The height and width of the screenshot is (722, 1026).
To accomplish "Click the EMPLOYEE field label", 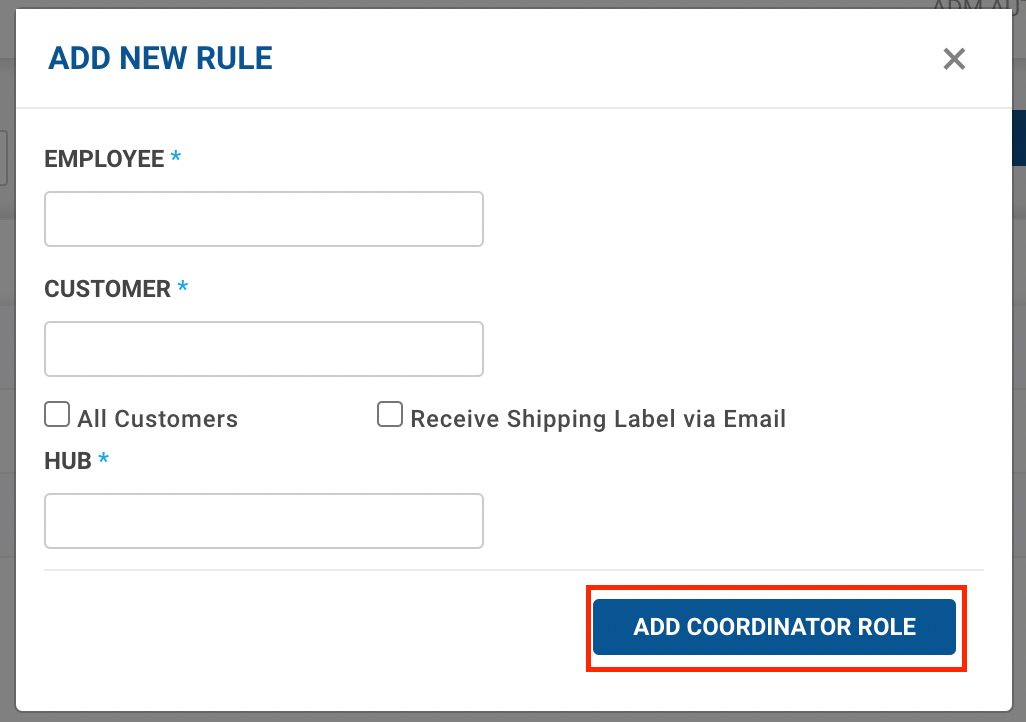I will point(104,159).
